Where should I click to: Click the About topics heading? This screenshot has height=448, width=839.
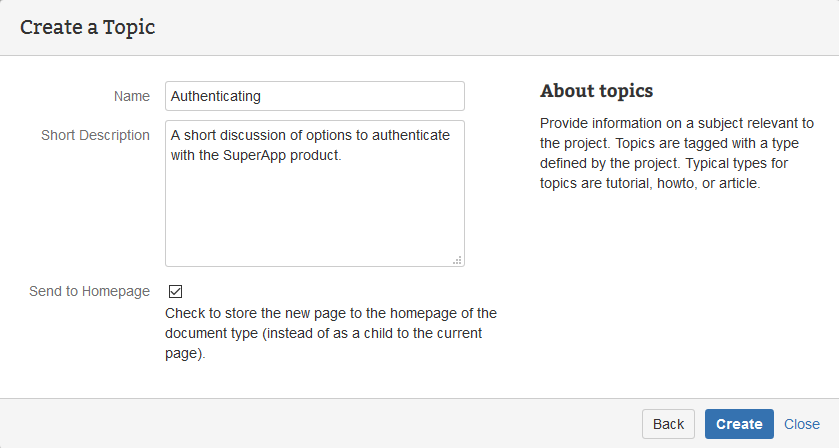596,91
